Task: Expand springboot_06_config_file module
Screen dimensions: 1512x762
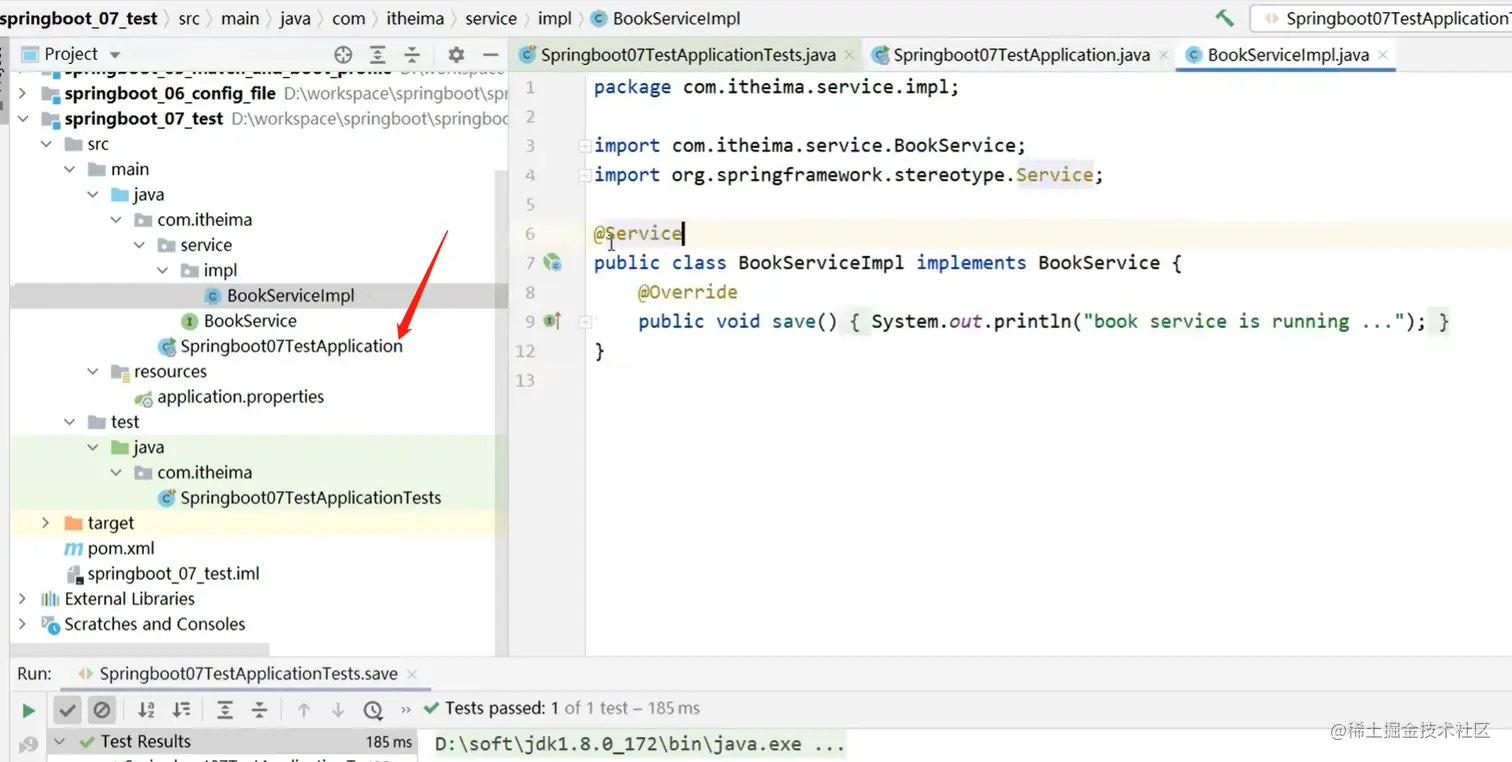Action: (x=22, y=93)
